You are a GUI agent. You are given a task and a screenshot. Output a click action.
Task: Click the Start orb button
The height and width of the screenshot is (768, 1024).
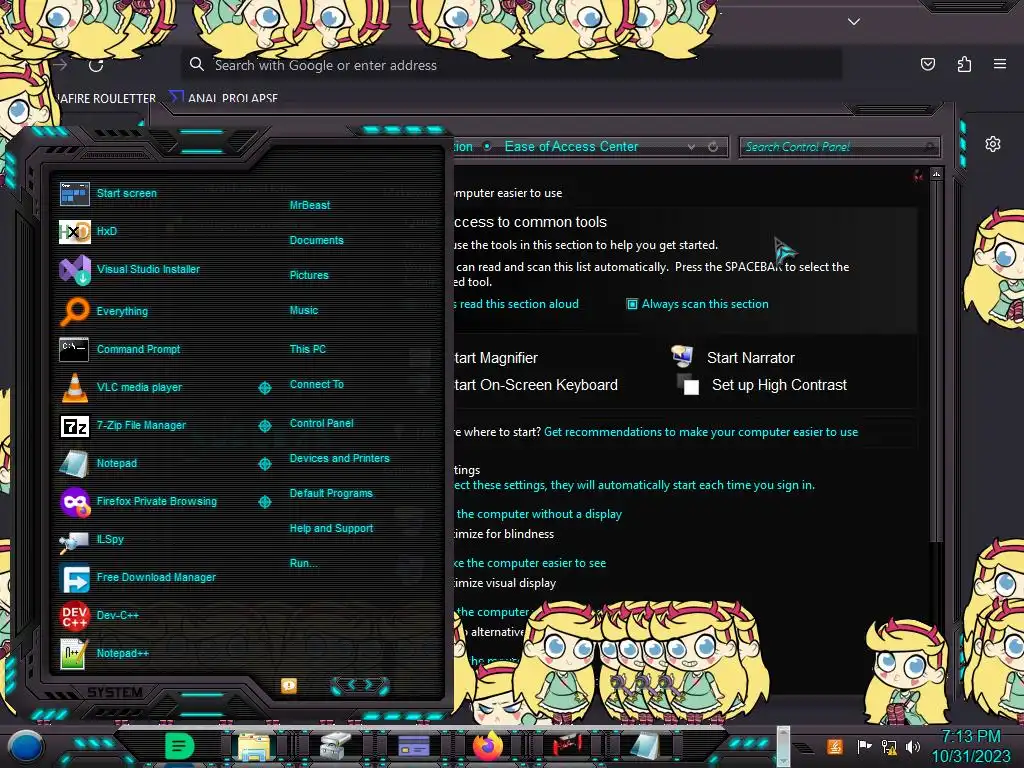25,746
